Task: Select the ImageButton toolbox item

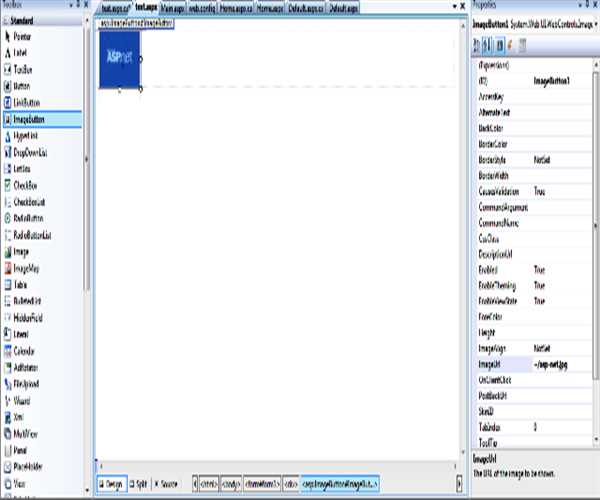Action: click(x=29, y=119)
